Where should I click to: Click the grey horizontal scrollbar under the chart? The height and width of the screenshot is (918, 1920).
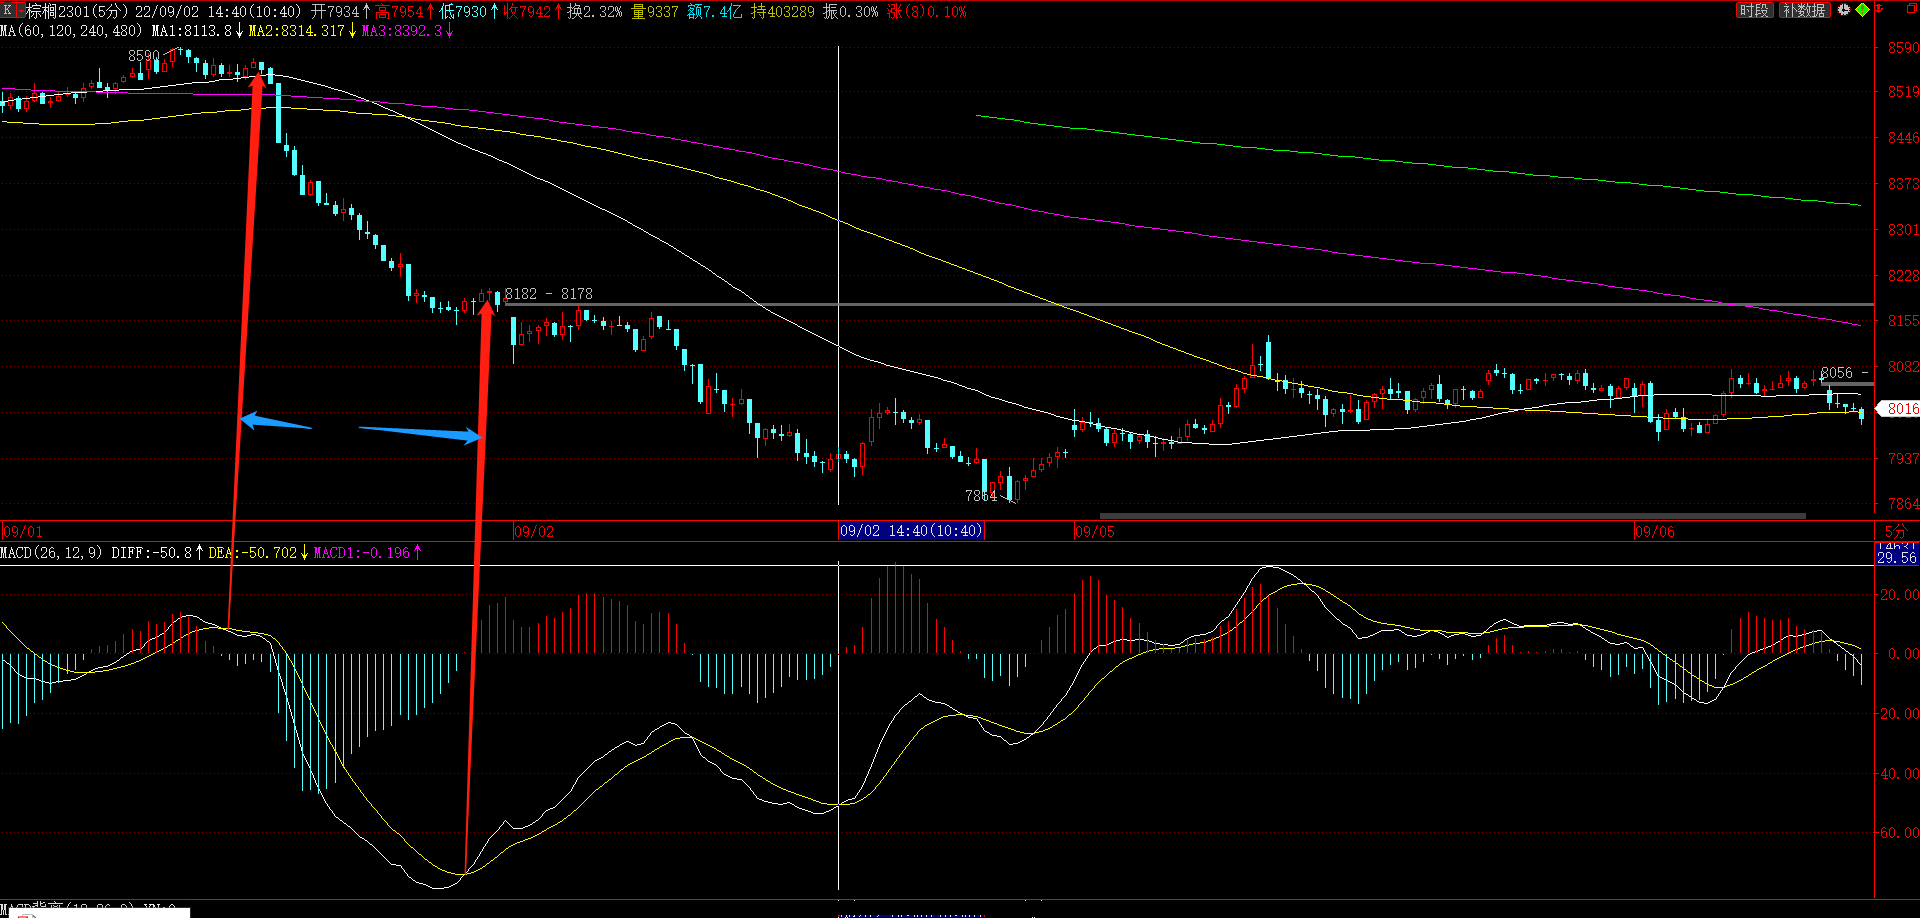coord(1452,516)
